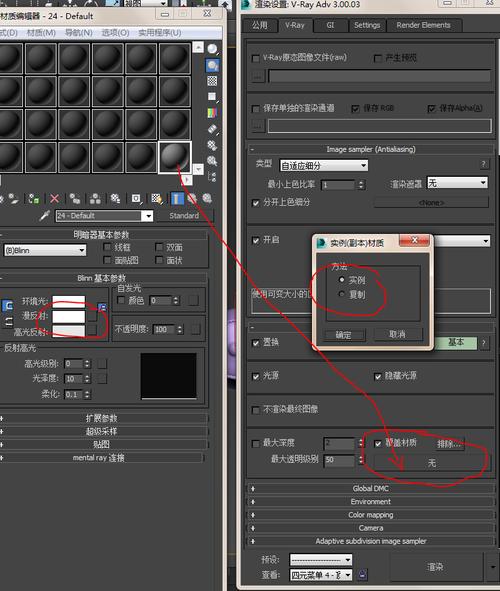
Task: Click the Make Unique icon
Action: point(95,199)
